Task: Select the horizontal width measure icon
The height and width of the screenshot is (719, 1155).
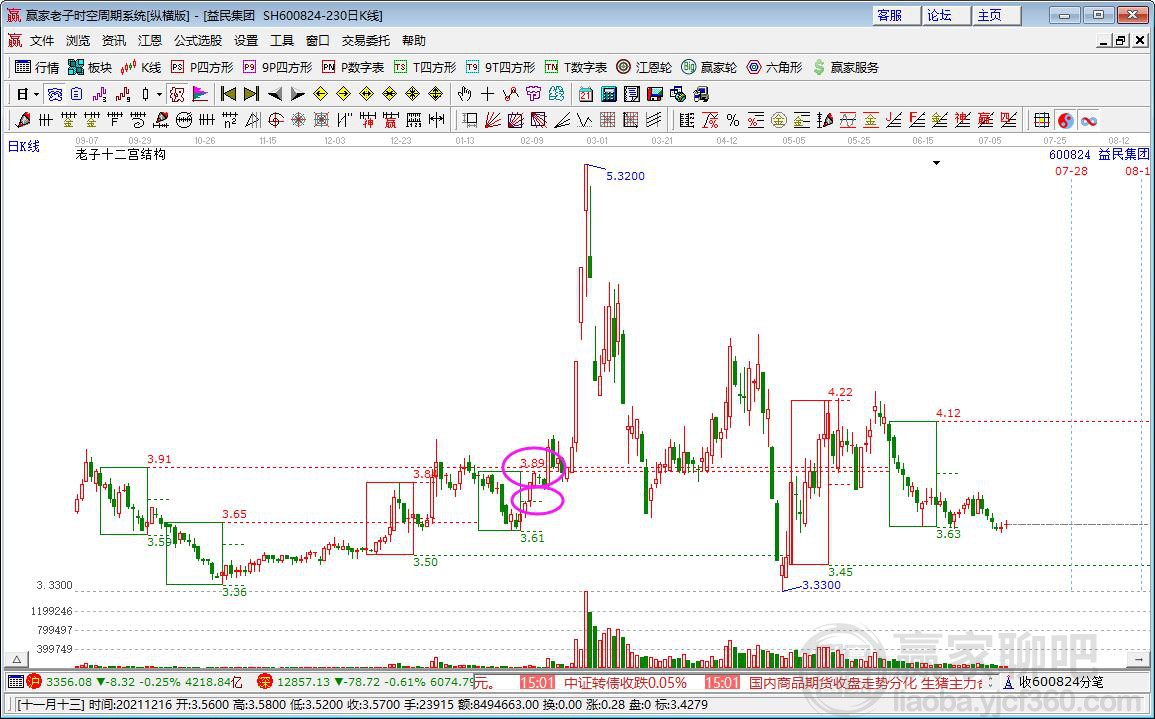Action: [437, 120]
